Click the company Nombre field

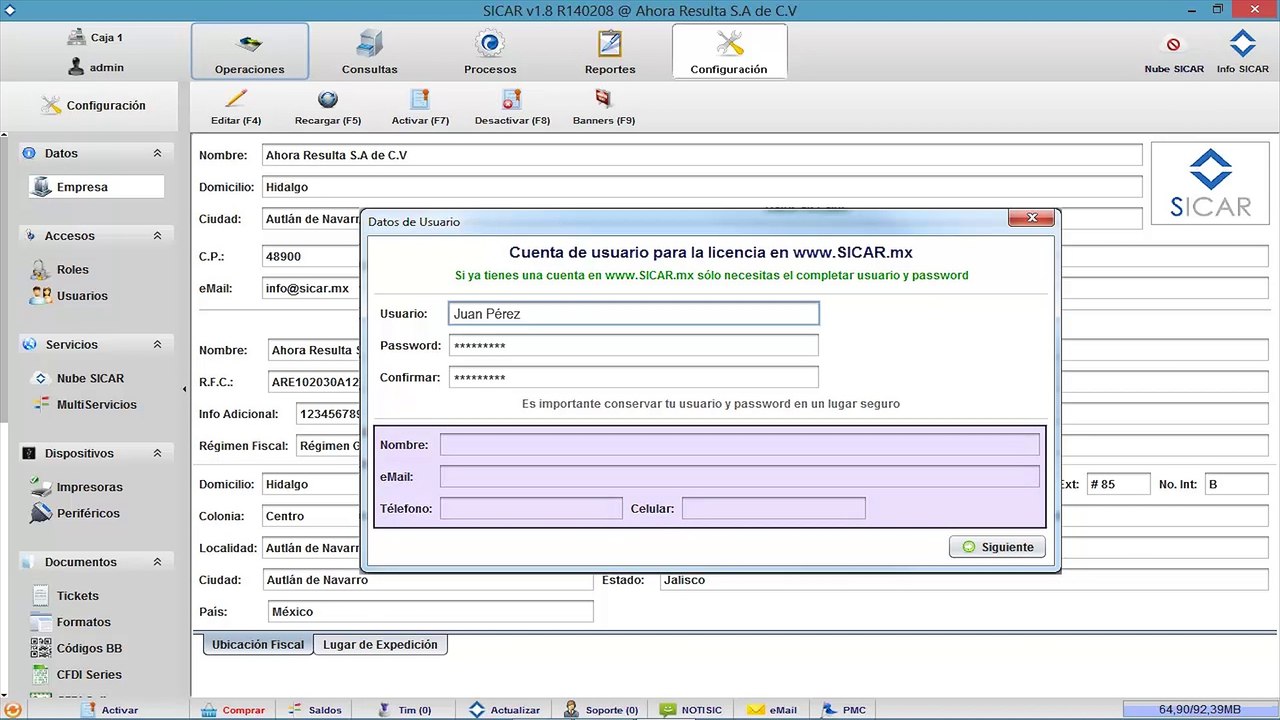[x=702, y=155]
